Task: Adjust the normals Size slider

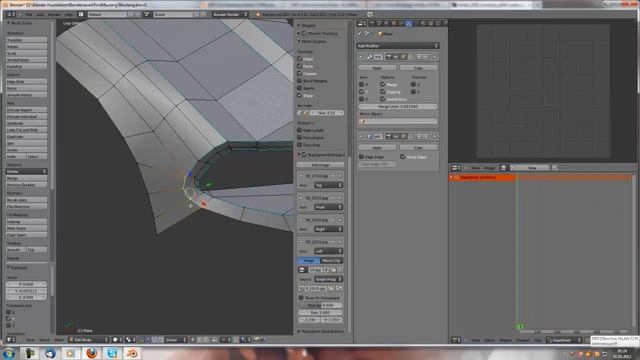Action: pyautogui.click(x=327, y=113)
